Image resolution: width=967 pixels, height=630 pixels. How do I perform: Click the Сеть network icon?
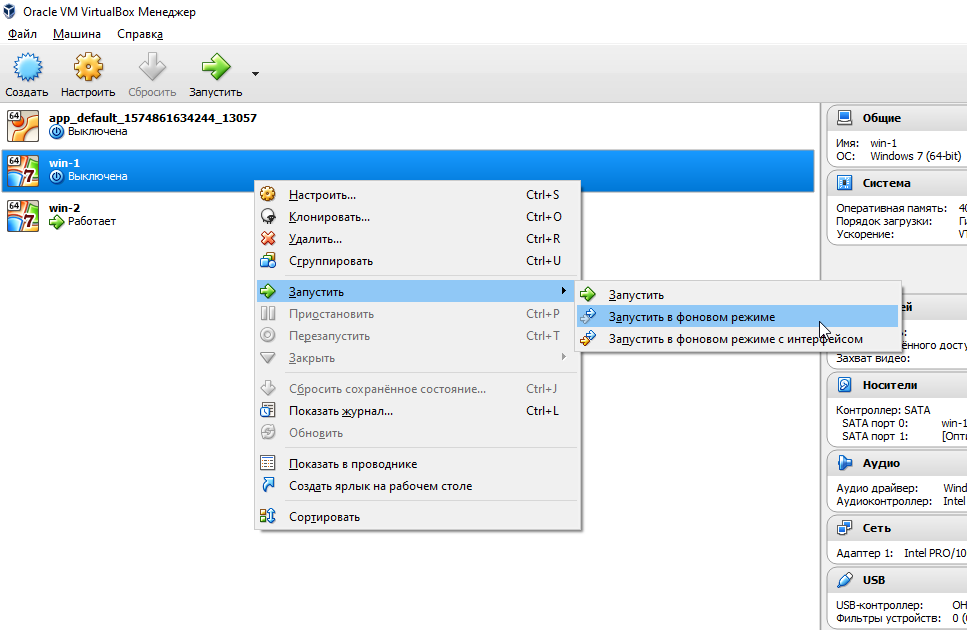tap(844, 528)
